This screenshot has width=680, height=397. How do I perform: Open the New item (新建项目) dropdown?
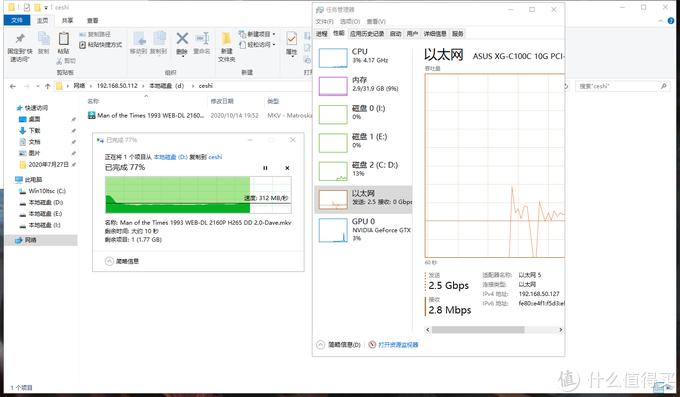click(257, 34)
